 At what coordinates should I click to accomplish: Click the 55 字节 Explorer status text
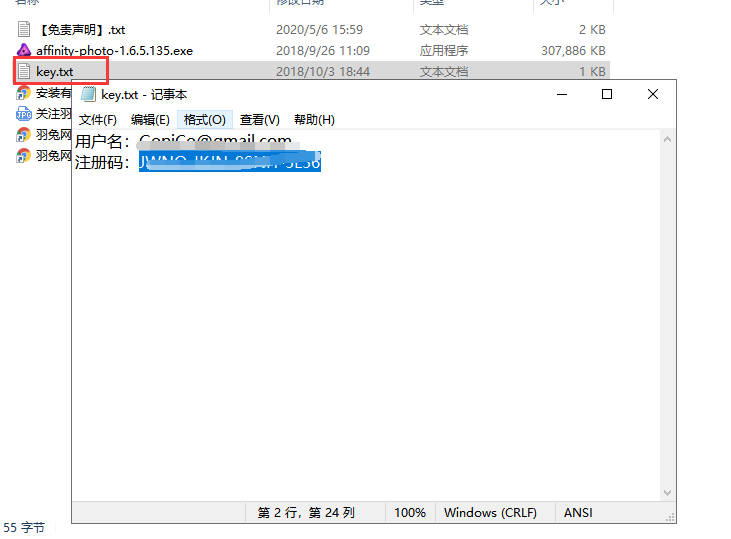point(24,528)
